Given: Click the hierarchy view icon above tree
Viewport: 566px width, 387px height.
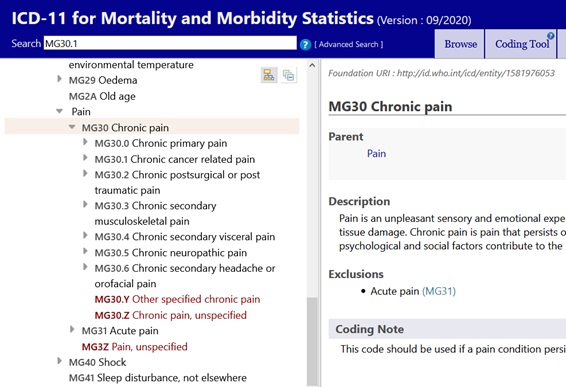Looking at the screenshot, I should (269, 75).
